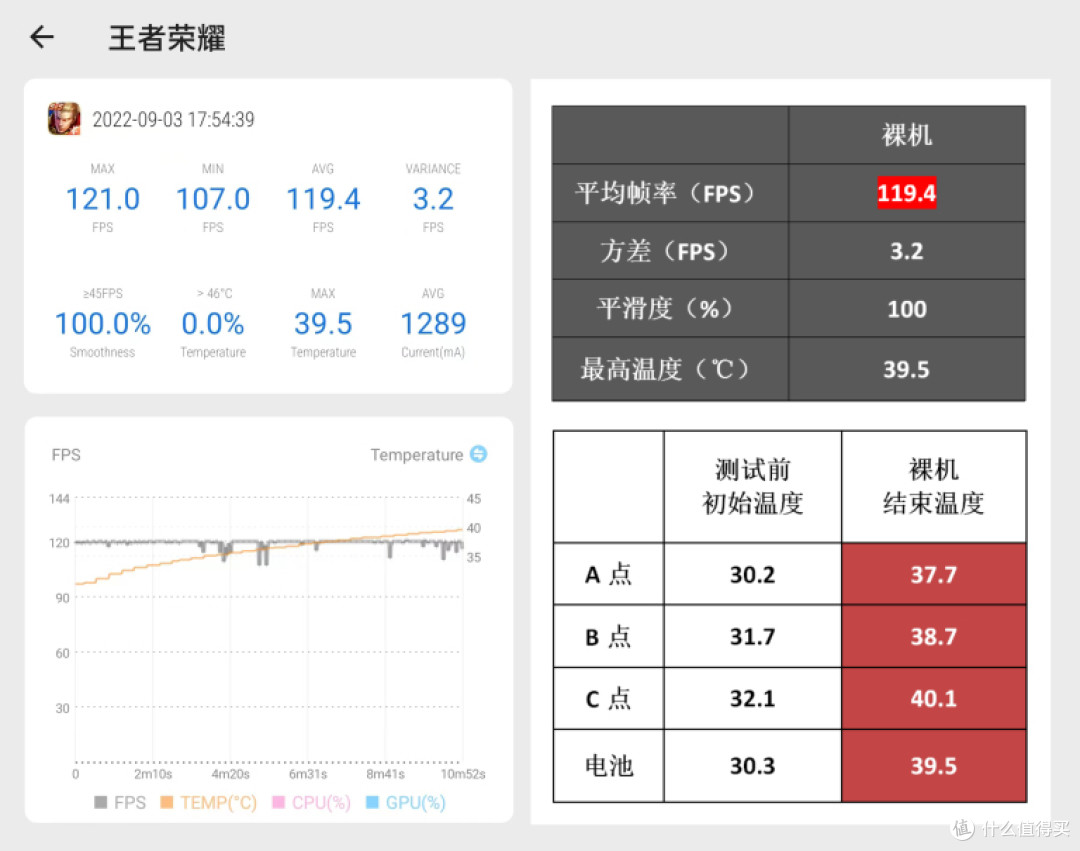Click the 2m10s time axis label
1080x851 pixels.
click(153, 775)
